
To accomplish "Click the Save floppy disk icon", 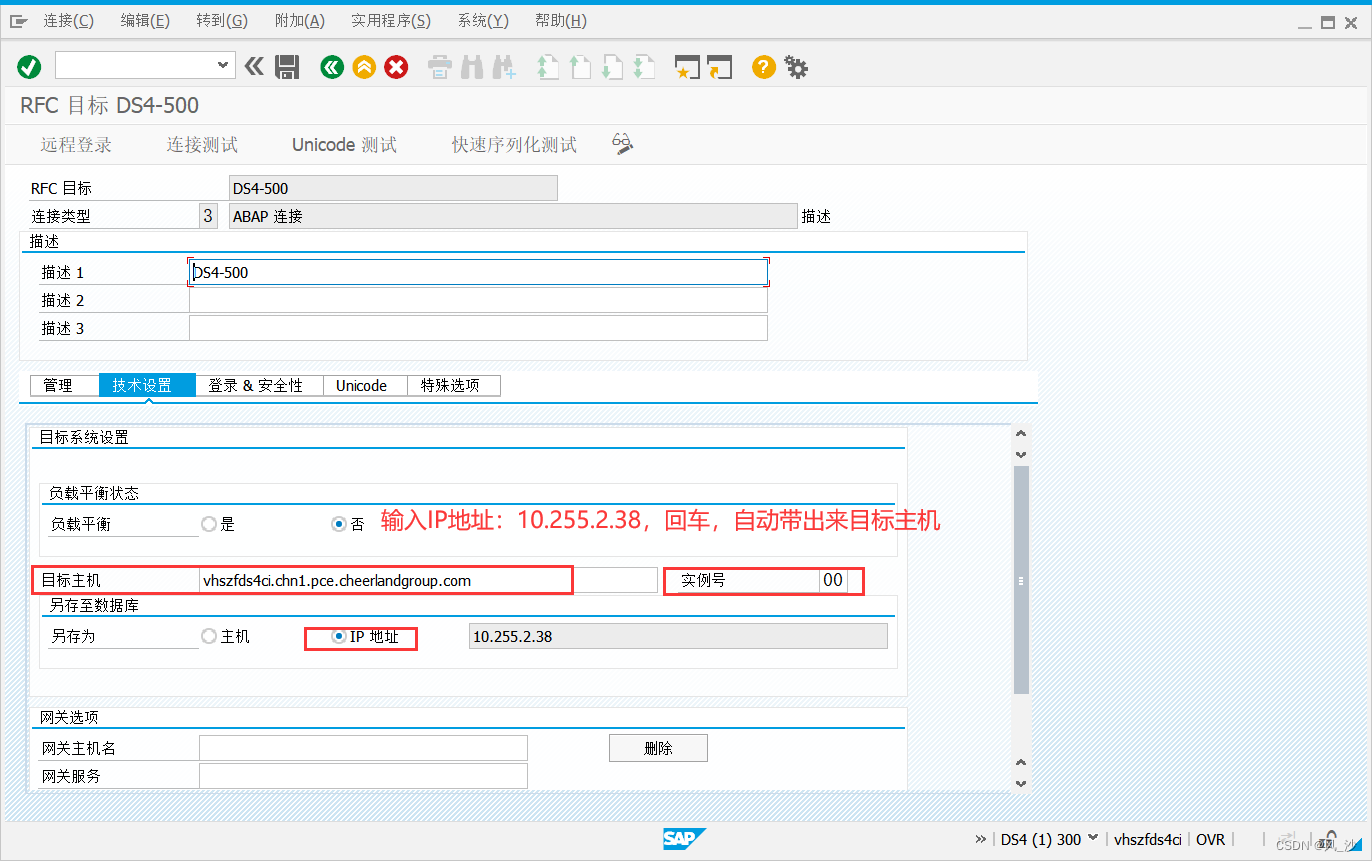I will tap(287, 67).
